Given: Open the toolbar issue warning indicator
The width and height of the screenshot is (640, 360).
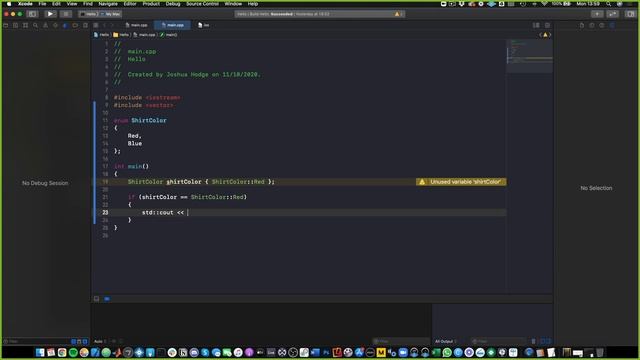Looking at the screenshot, I should click(x=397, y=14).
